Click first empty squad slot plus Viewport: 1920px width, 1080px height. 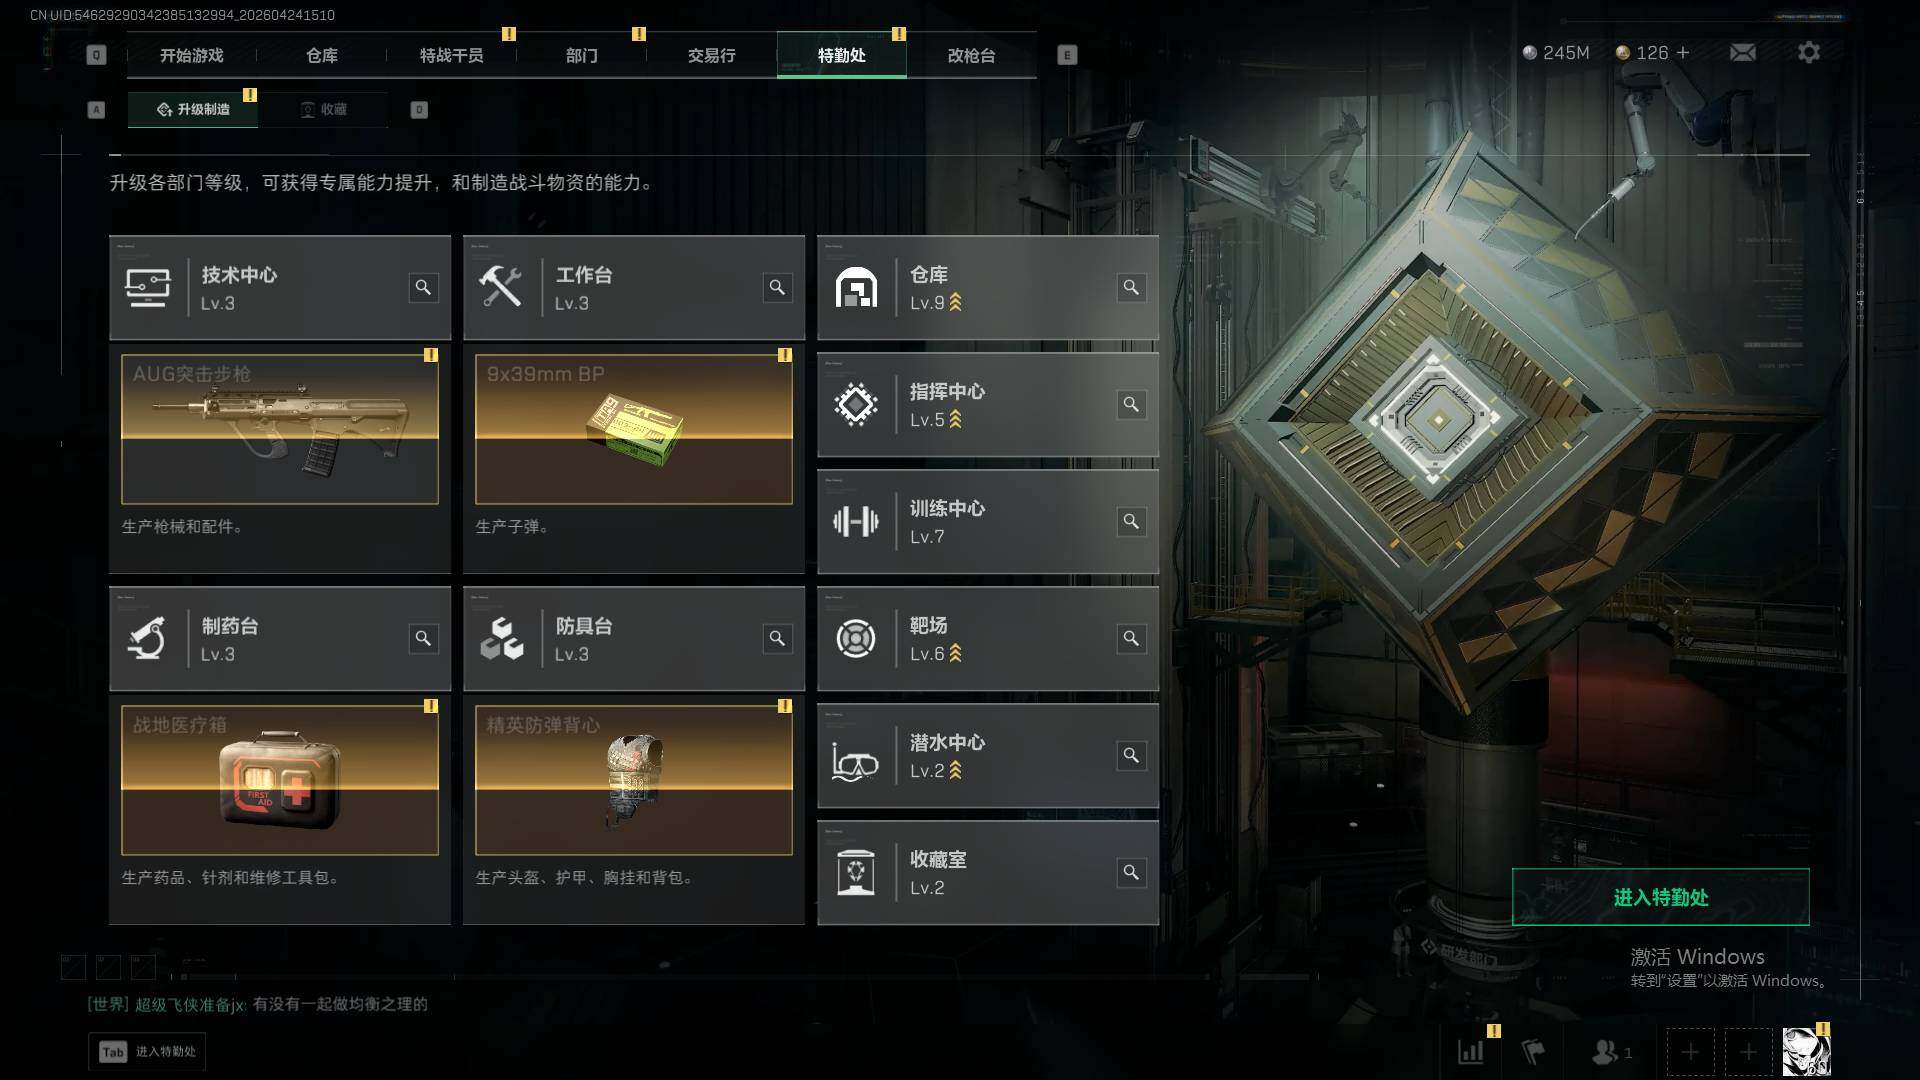point(1690,1052)
